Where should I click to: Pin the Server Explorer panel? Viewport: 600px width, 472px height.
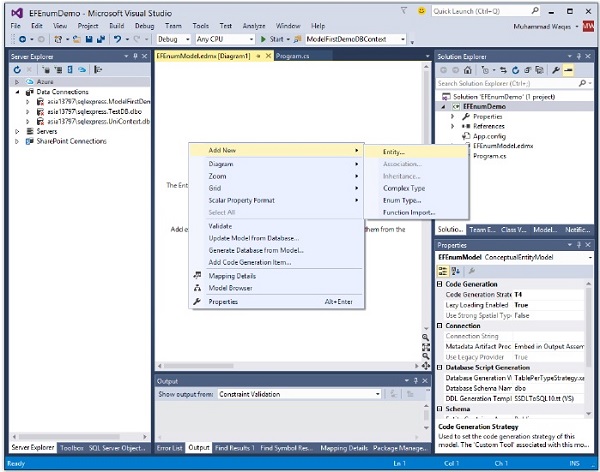tap(135, 56)
